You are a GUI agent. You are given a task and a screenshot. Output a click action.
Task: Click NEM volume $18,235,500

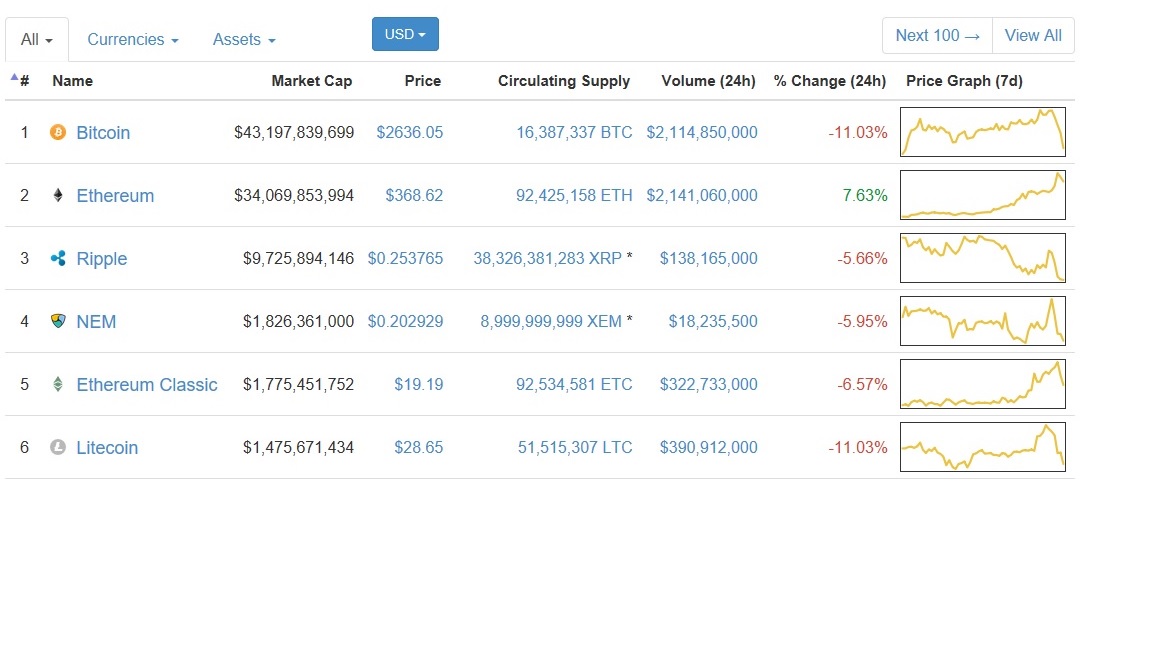(x=713, y=322)
